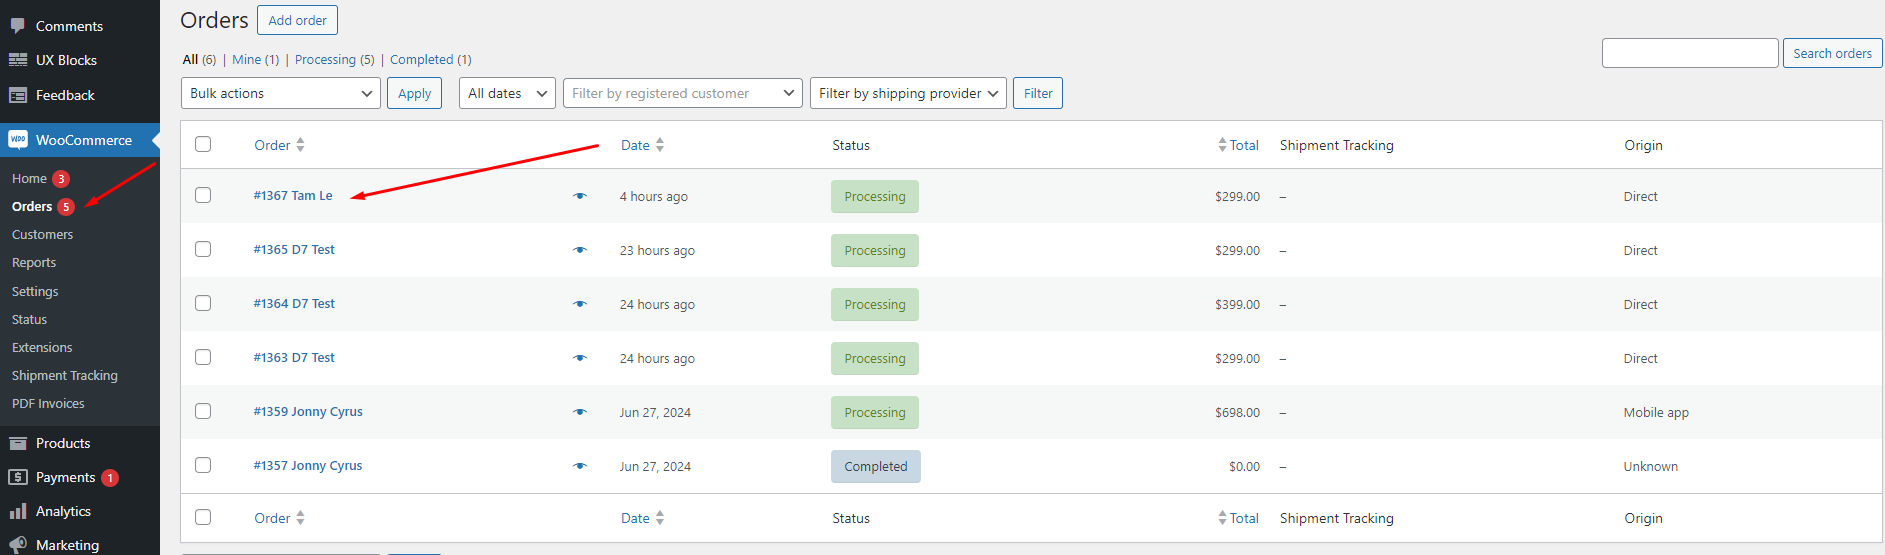The width and height of the screenshot is (1885, 555).
Task: Open Shipment Tracking in WooCommerce submenu
Action: [65, 375]
